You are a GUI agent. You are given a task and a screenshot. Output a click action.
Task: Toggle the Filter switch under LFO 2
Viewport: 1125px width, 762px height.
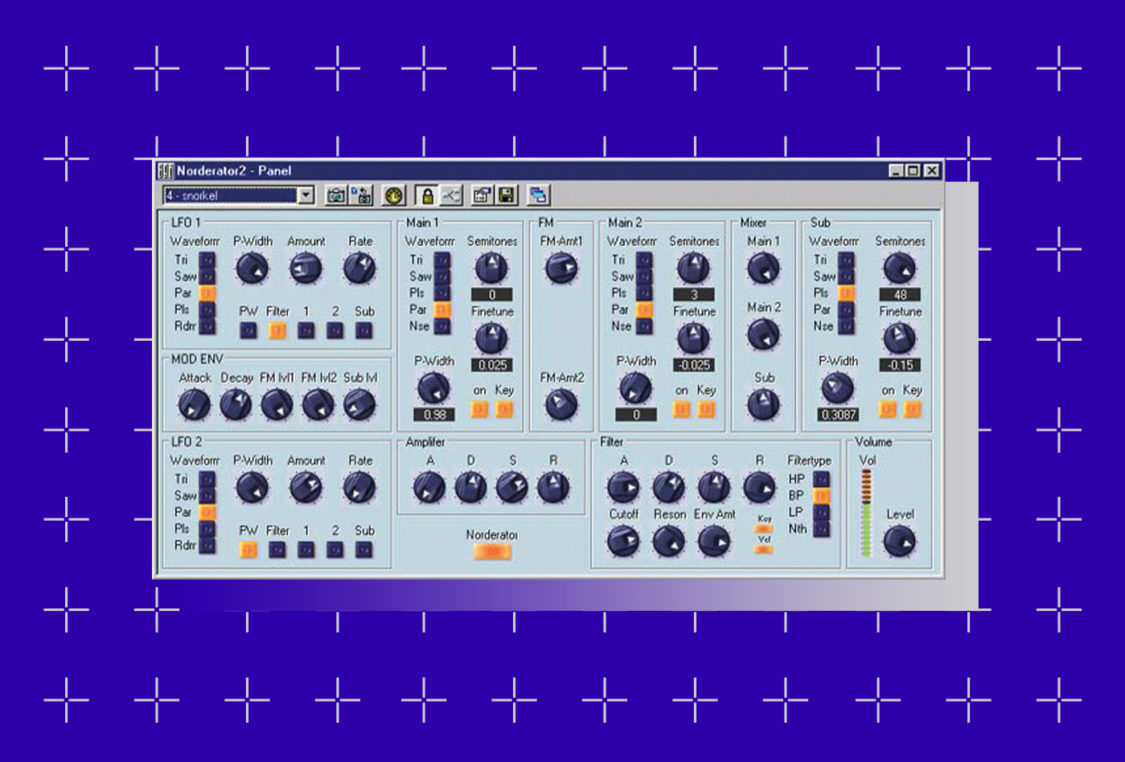(x=278, y=548)
